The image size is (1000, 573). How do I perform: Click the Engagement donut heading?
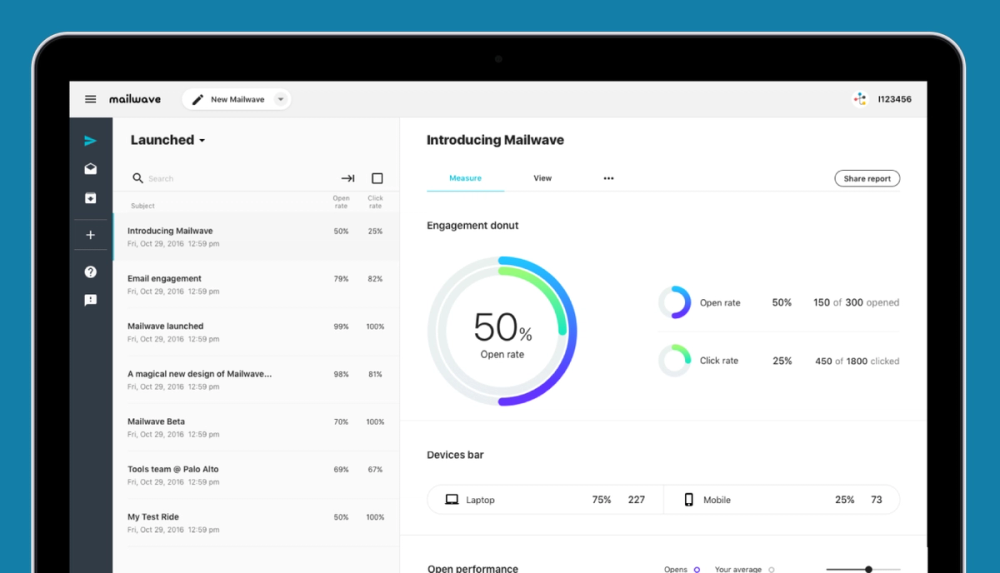click(x=473, y=225)
